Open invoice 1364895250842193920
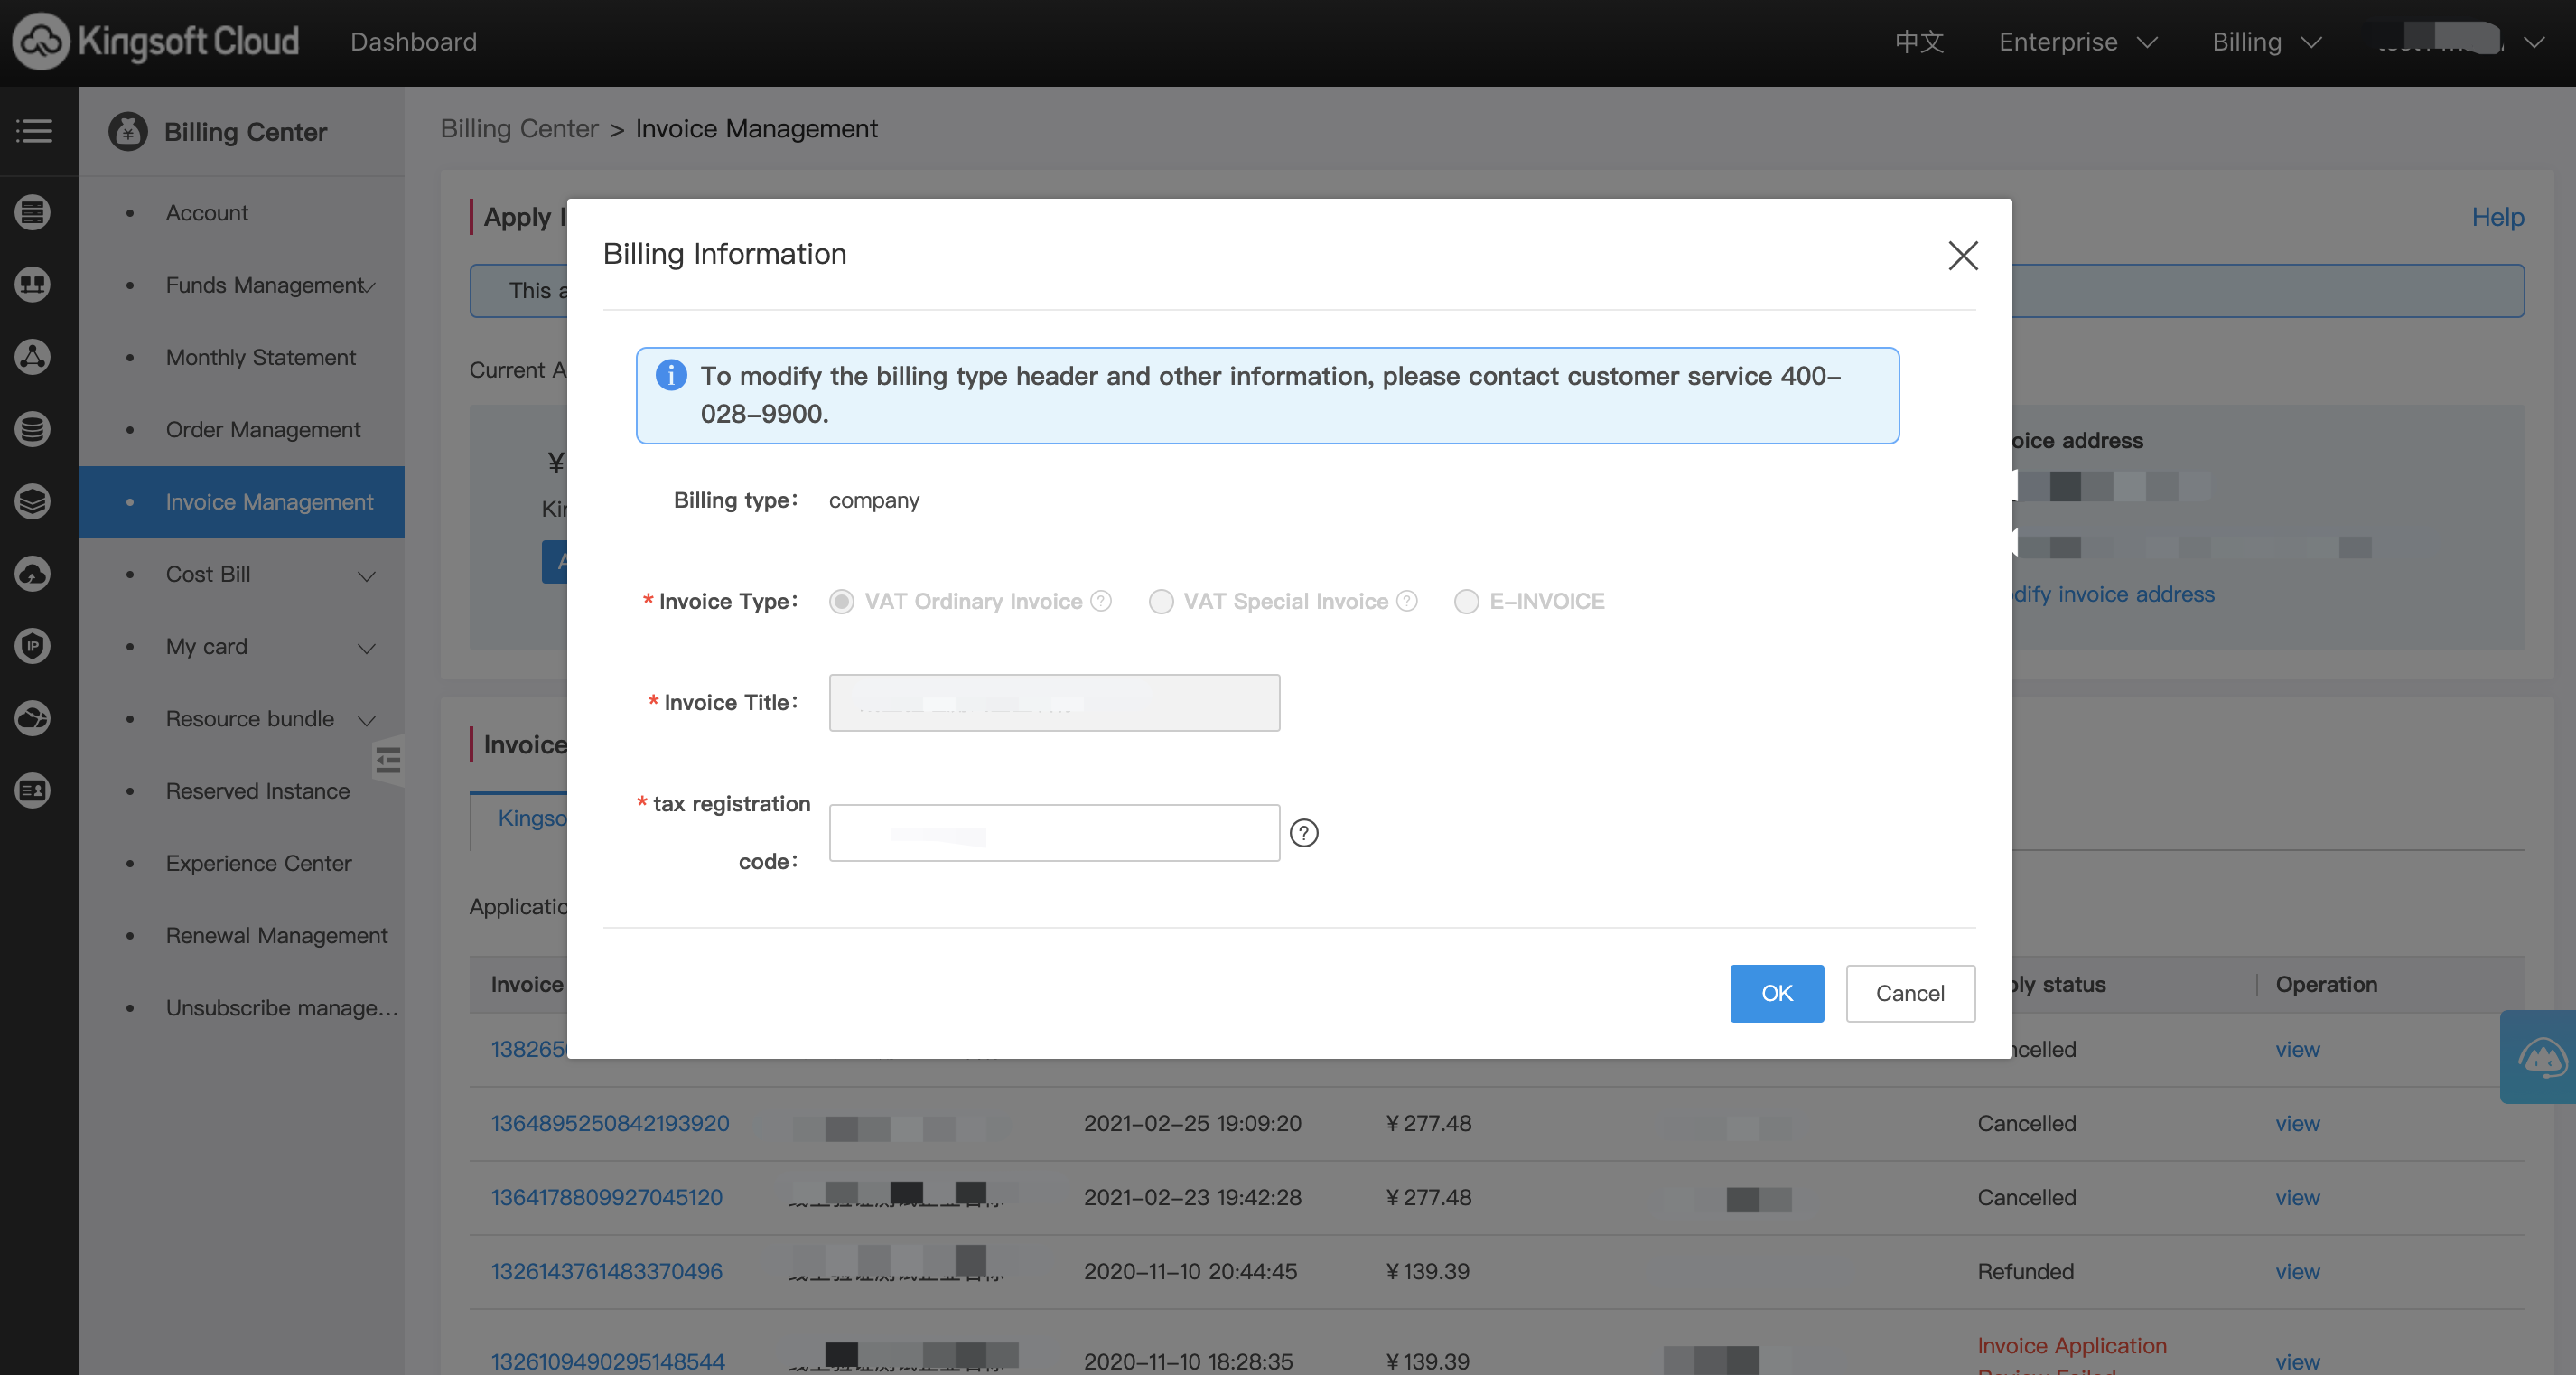 click(x=610, y=1122)
